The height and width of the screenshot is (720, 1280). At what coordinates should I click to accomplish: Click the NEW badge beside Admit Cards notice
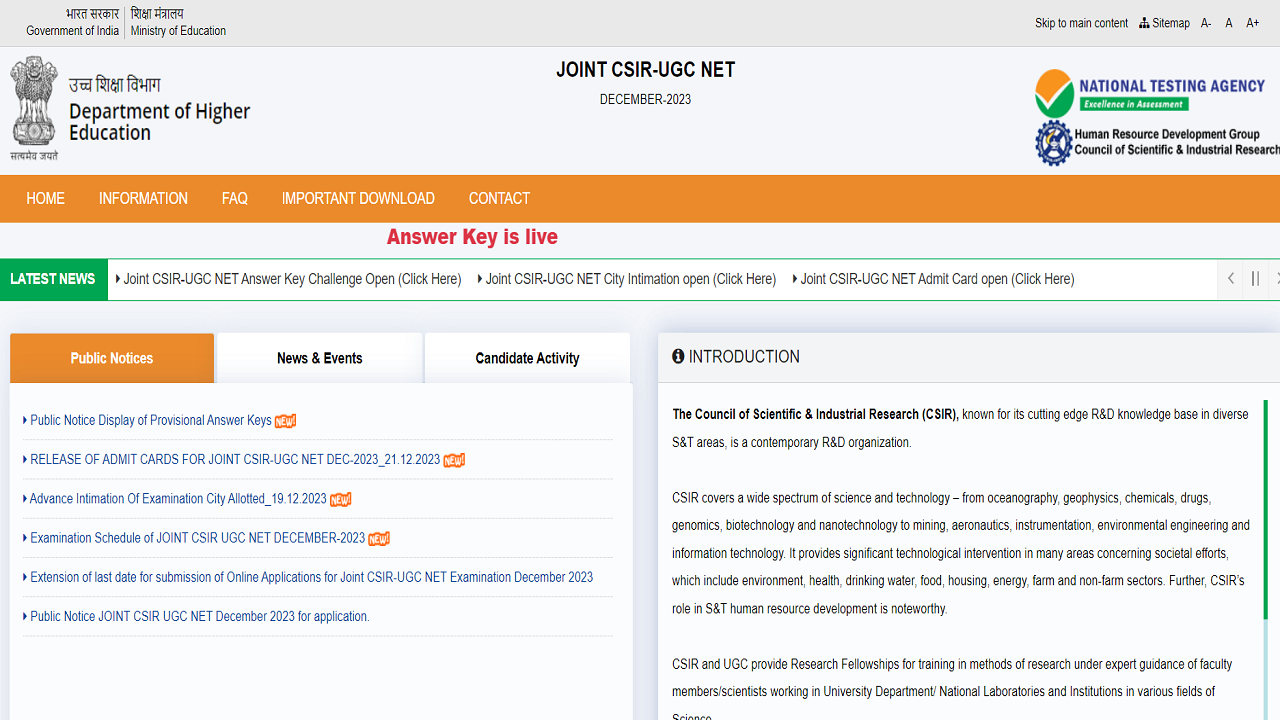(454, 461)
